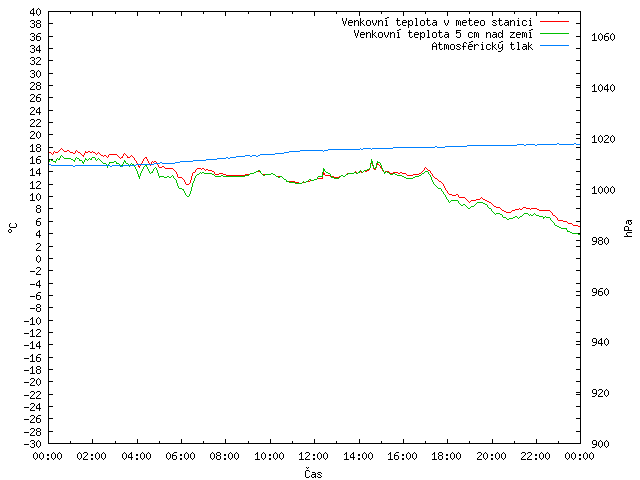The image size is (640, 480).
Task: Click x-axis tick label 08:00
Action: 225,456
